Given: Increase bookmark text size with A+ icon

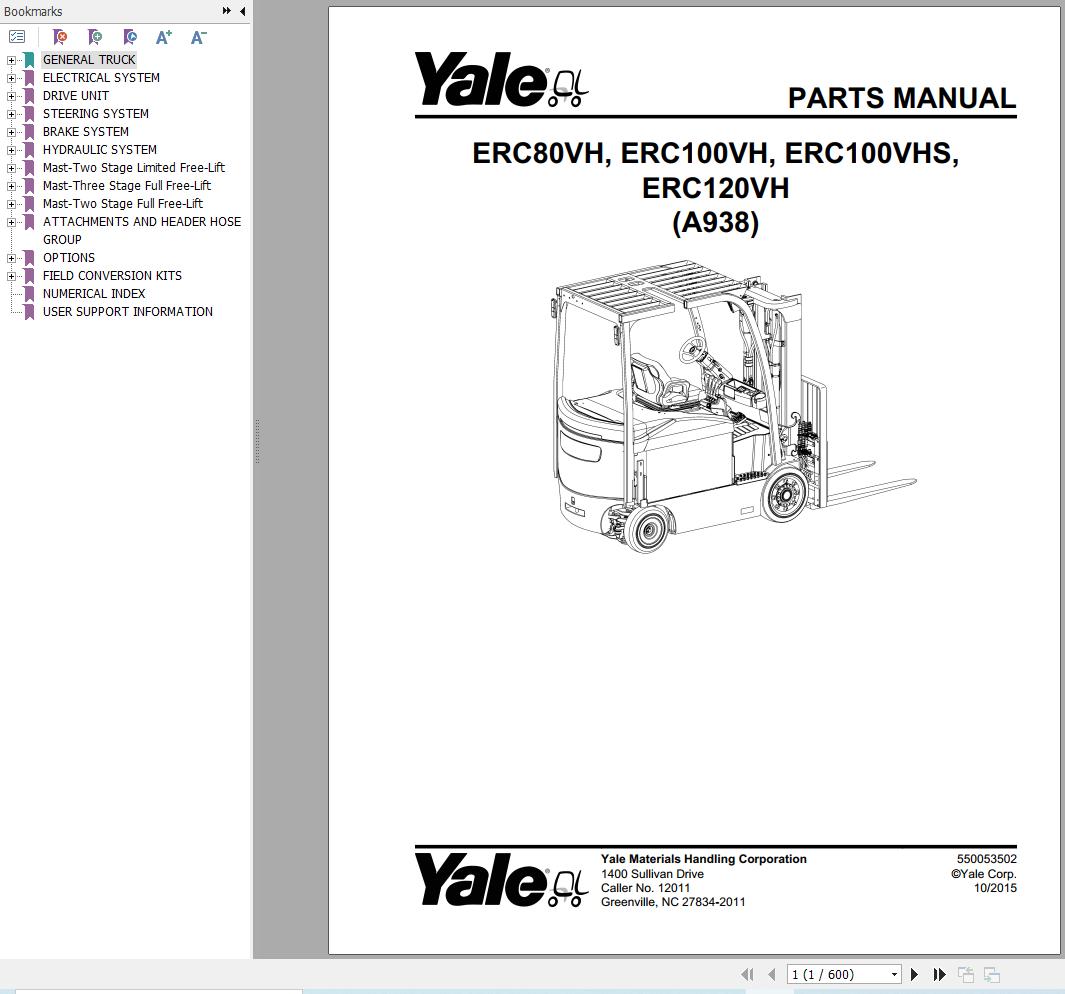Looking at the screenshot, I should [x=163, y=36].
